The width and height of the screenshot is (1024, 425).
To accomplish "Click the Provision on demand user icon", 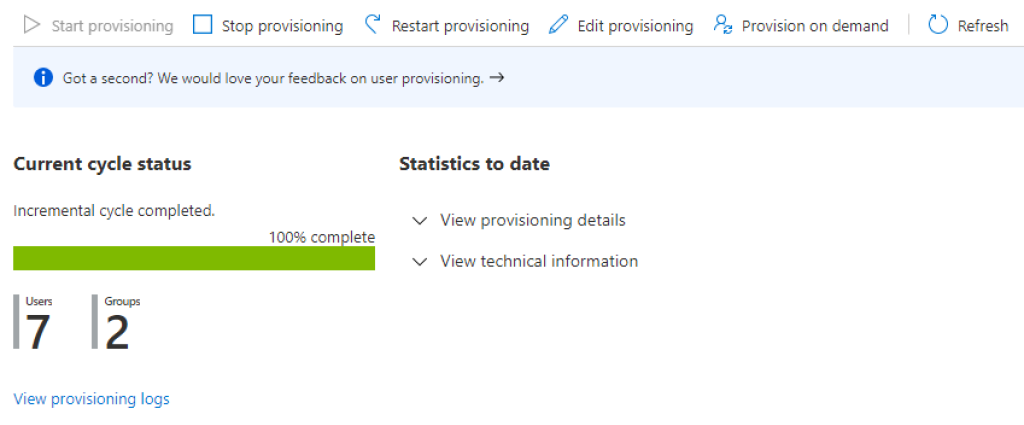I will 723,26.
